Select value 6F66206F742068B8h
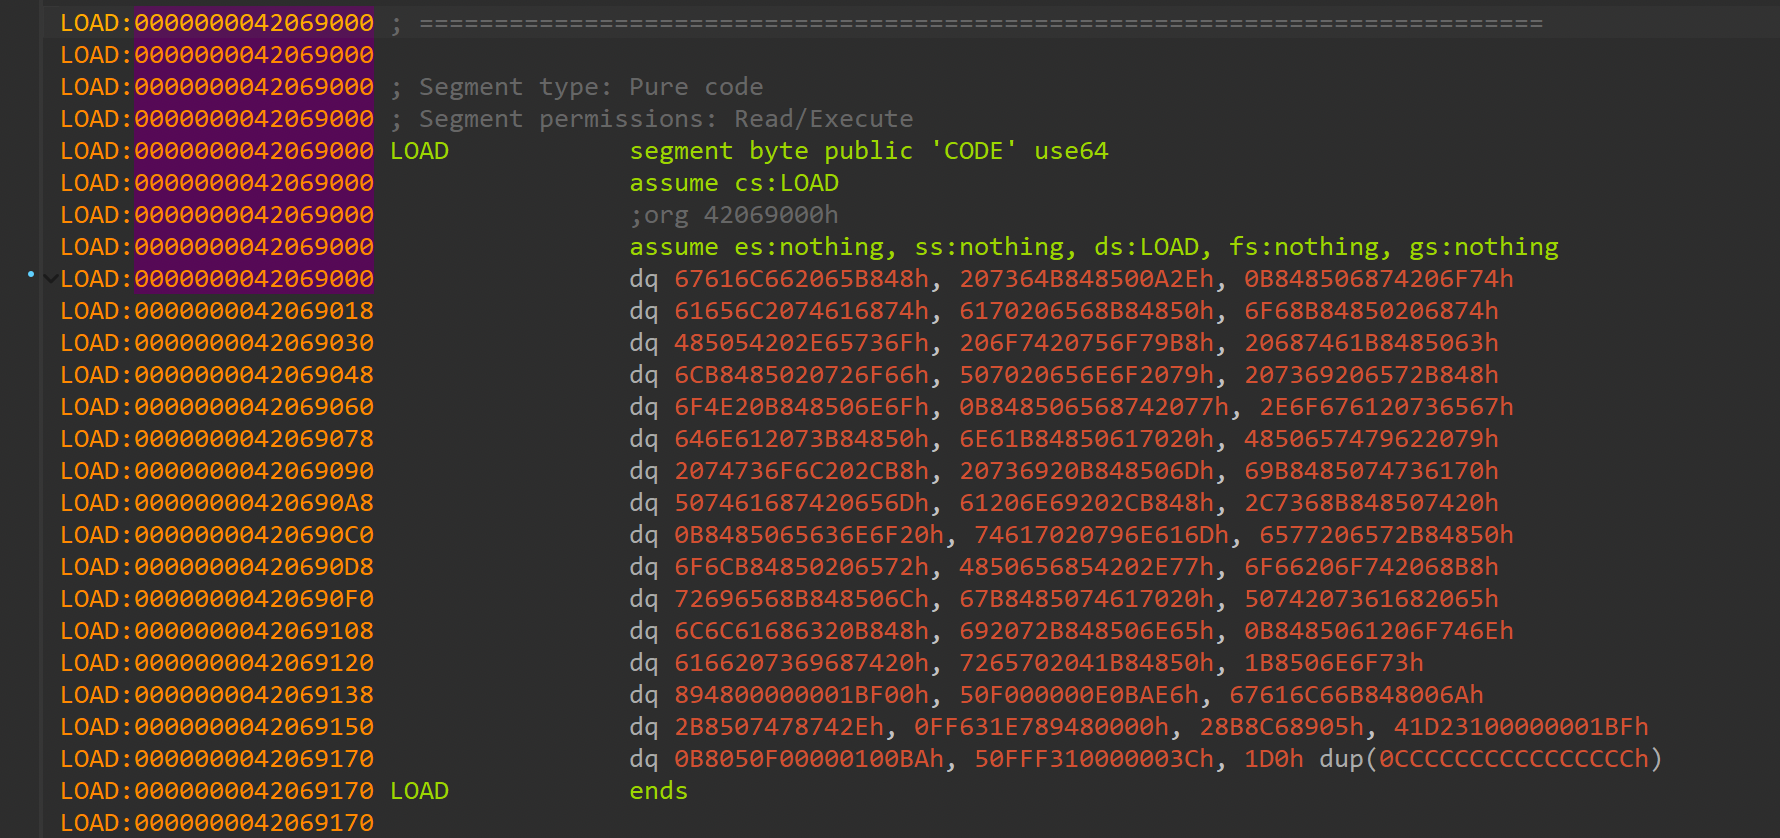This screenshot has width=1780, height=838. click(1371, 567)
